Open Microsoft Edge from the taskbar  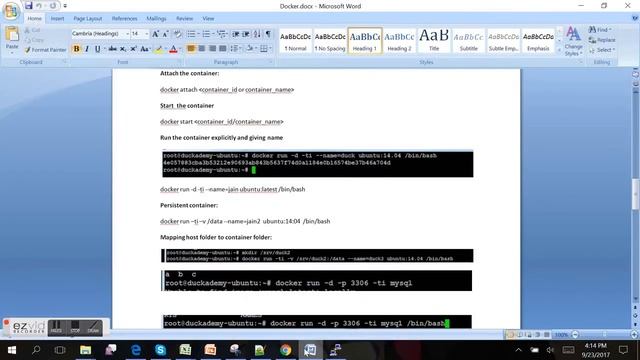[x=136, y=350]
